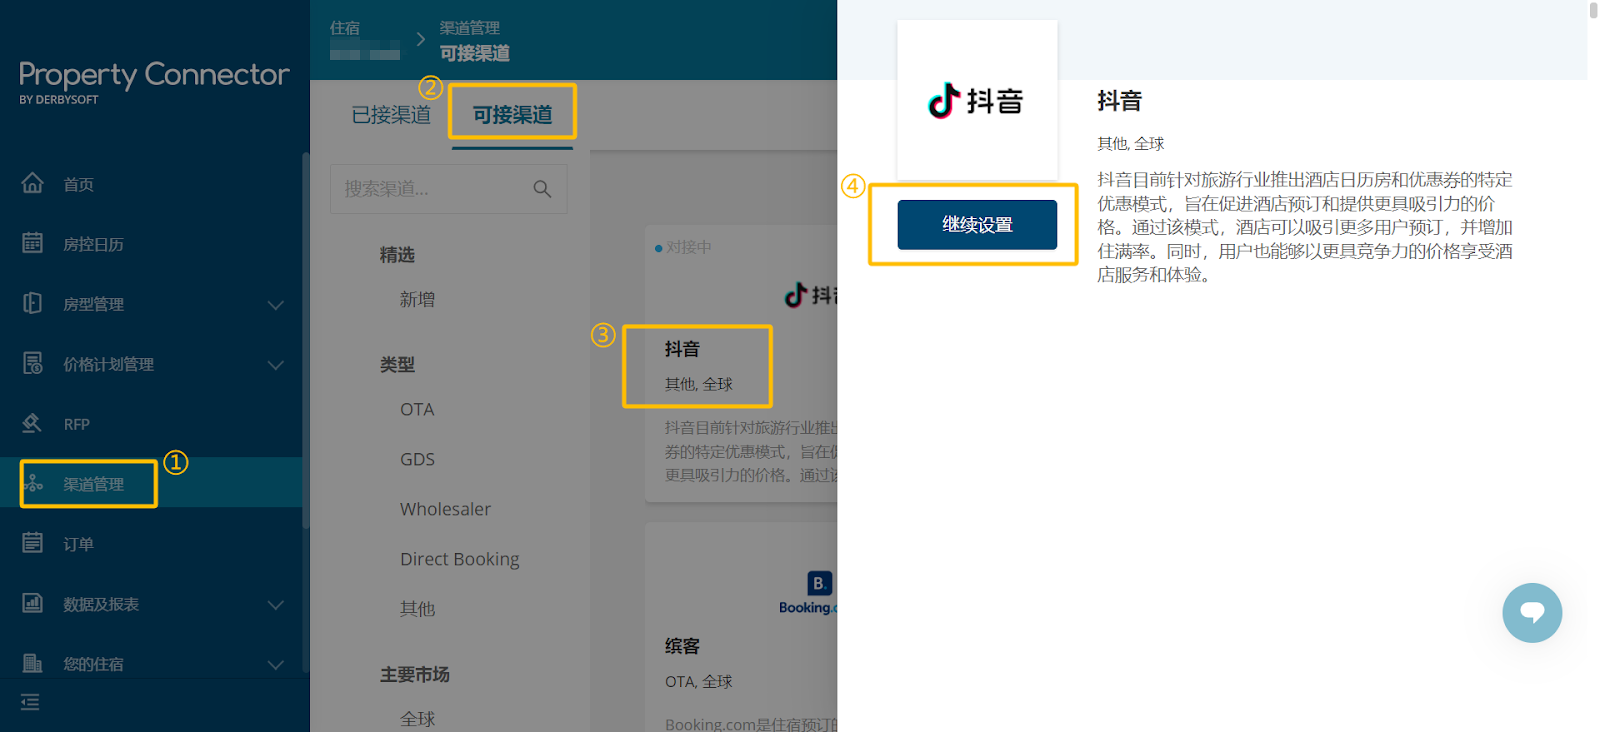Select the 房型管理 room type icon
Viewport: 1600px width, 732px height.
coord(33,303)
